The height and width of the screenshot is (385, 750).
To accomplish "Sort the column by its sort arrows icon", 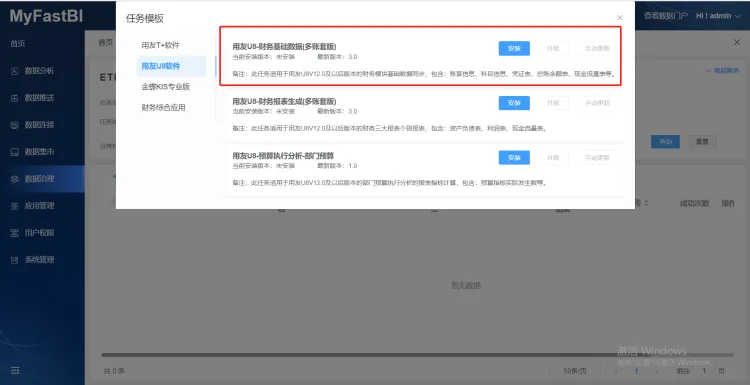I will click(646, 203).
